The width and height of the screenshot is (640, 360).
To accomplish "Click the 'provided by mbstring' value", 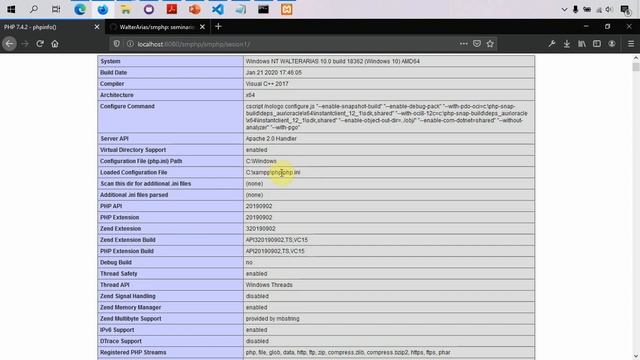I will coord(272,319).
